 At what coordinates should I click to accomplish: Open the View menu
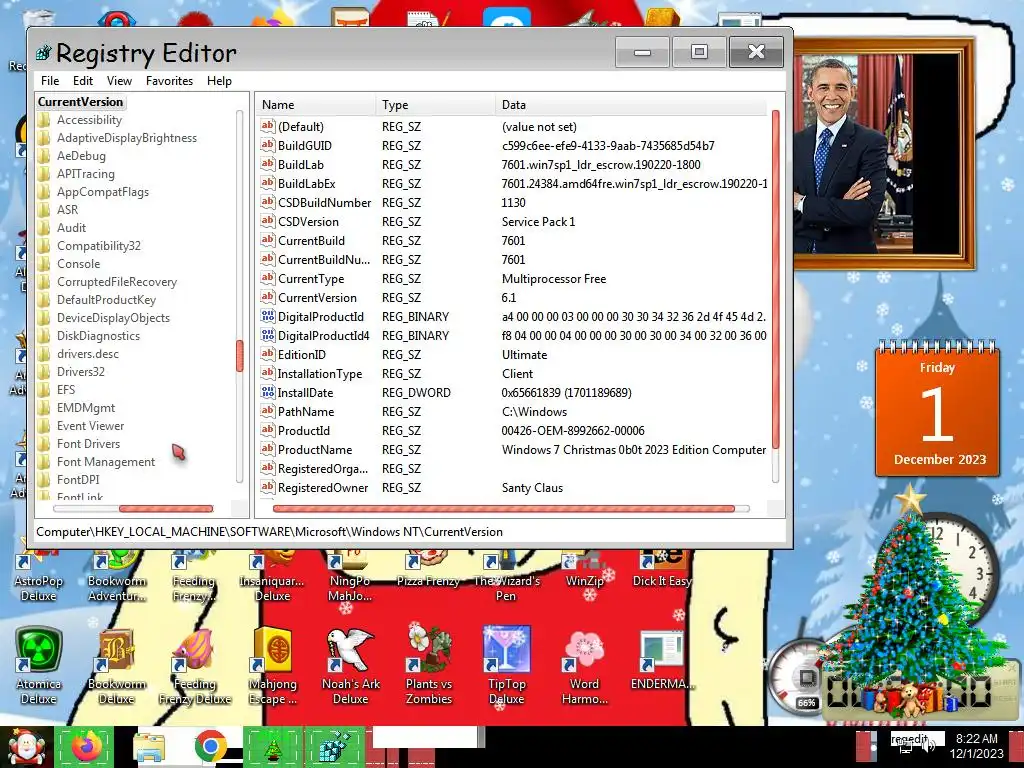click(119, 80)
